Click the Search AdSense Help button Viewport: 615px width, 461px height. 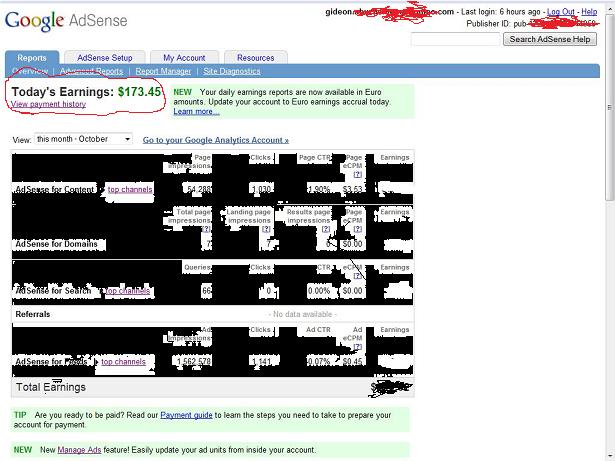point(550,39)
